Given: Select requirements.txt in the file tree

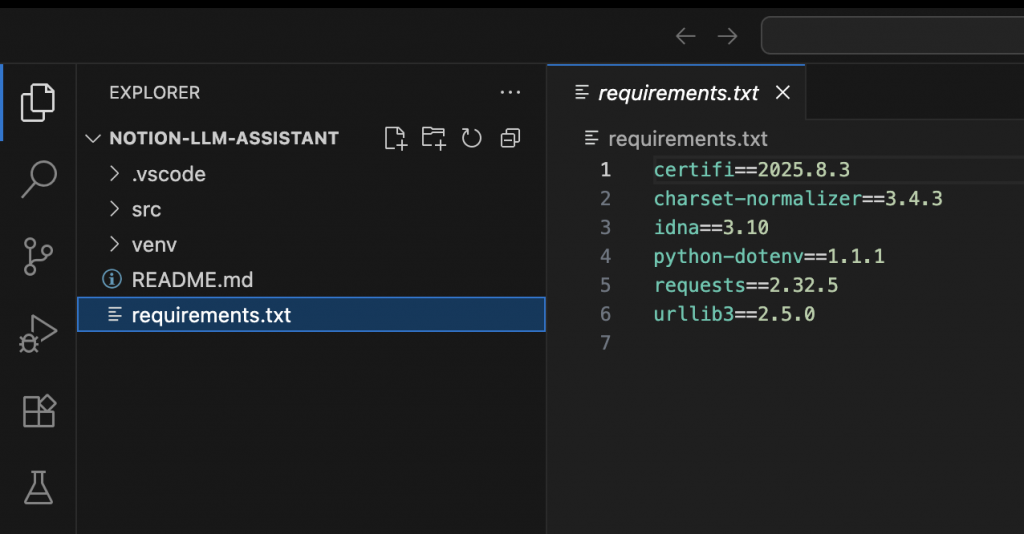Looking at the screenshot, I should click(211, 315).
